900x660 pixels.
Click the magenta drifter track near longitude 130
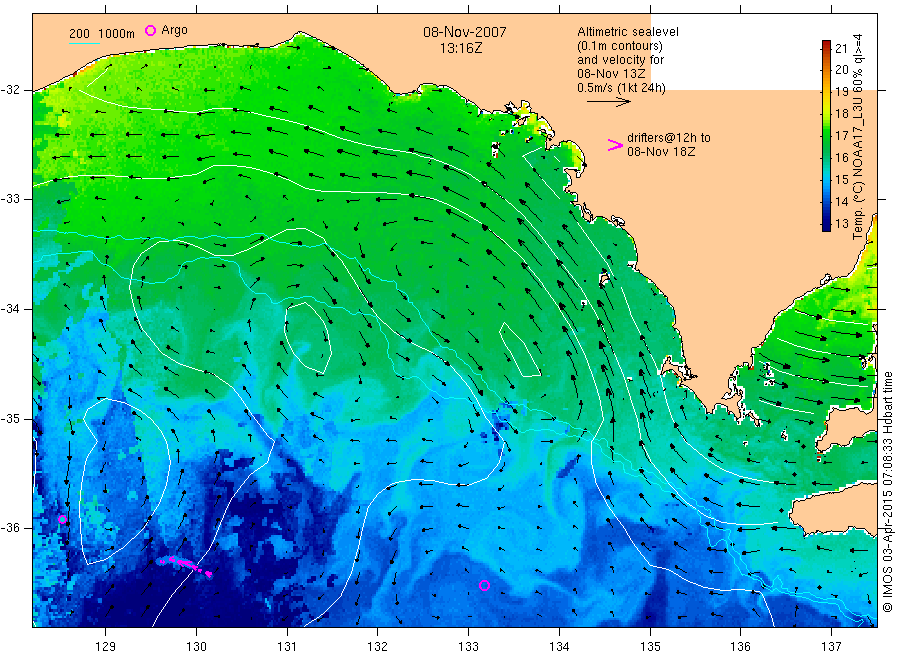click(x=185, y=564)
